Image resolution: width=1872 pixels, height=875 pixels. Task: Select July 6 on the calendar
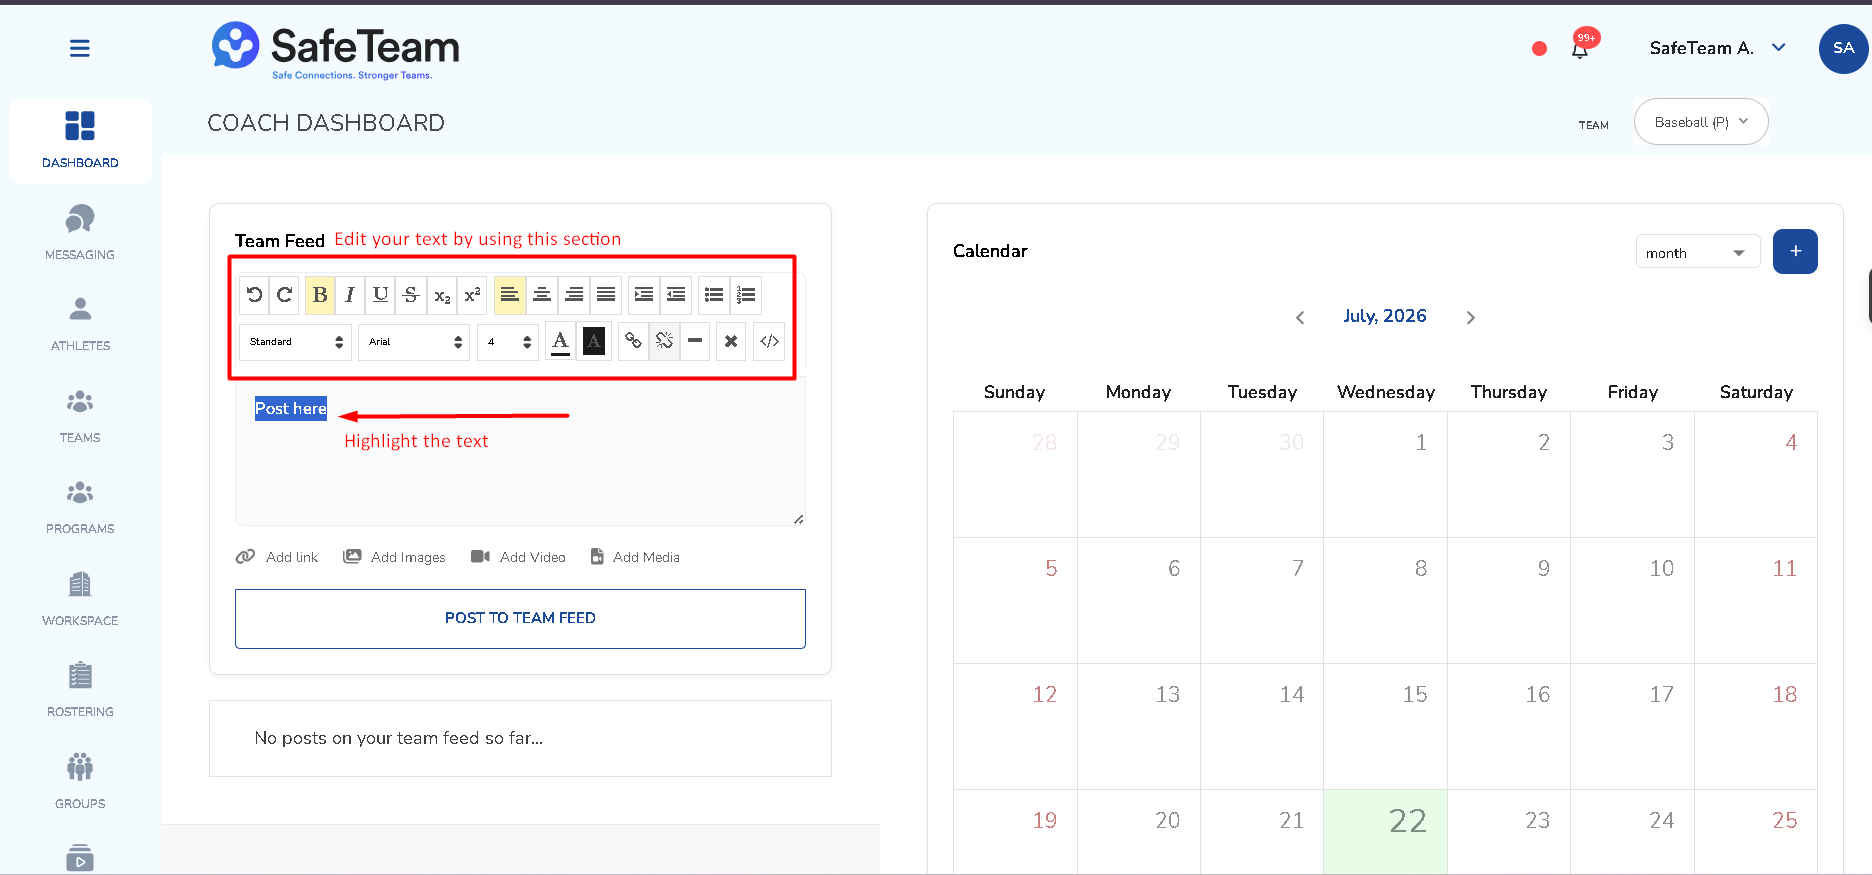tap(1139, 601)
